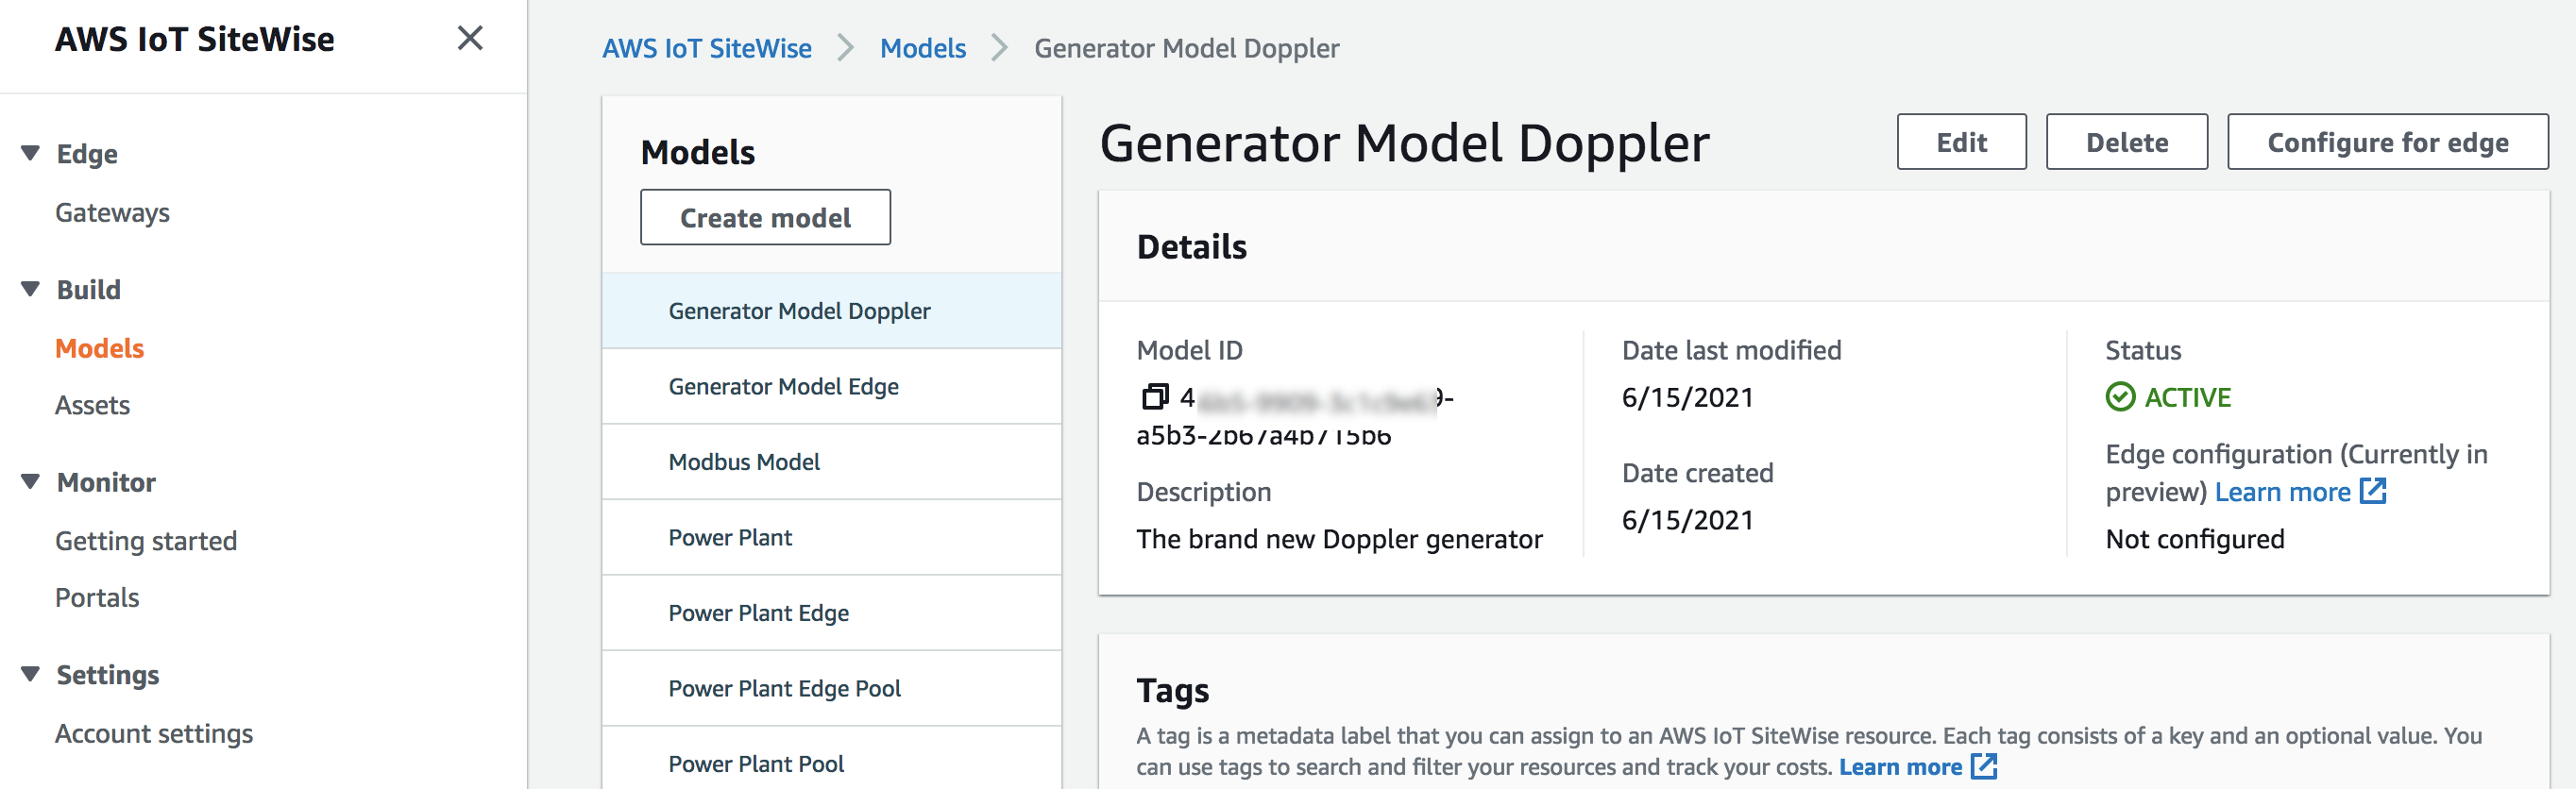The width and height of the screenshot is (2576, 789).
Task: Select Modbus Model in models list
Action: click(x=832, y=462)
